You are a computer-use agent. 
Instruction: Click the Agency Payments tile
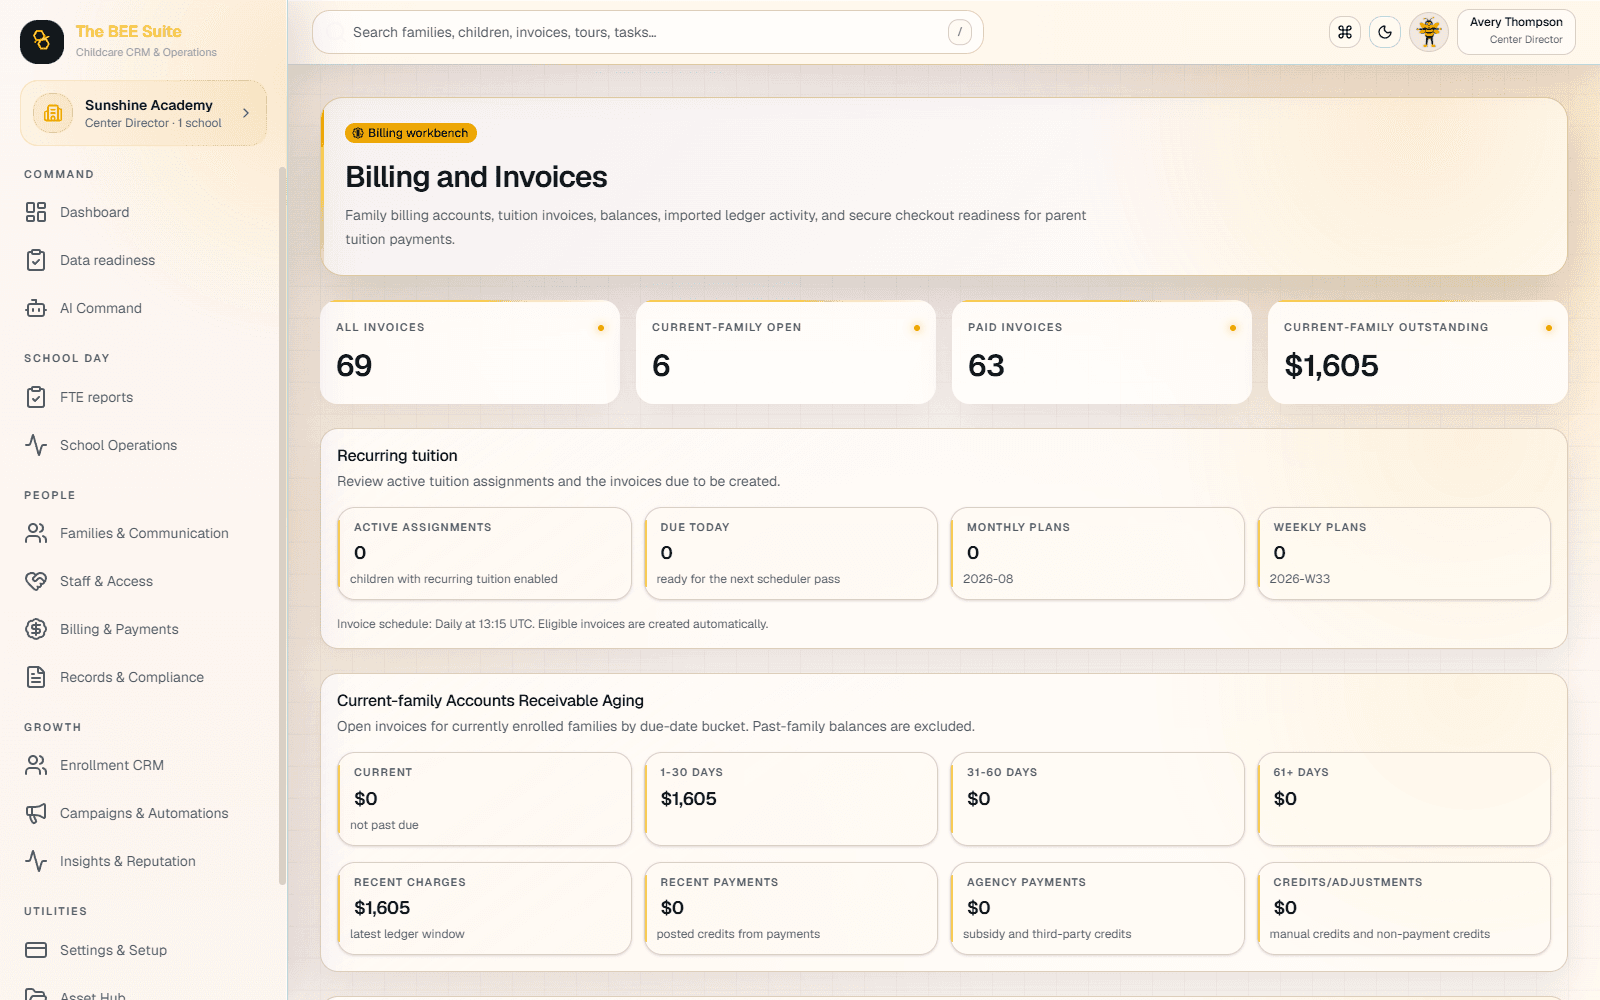(x=1097, y=908)
